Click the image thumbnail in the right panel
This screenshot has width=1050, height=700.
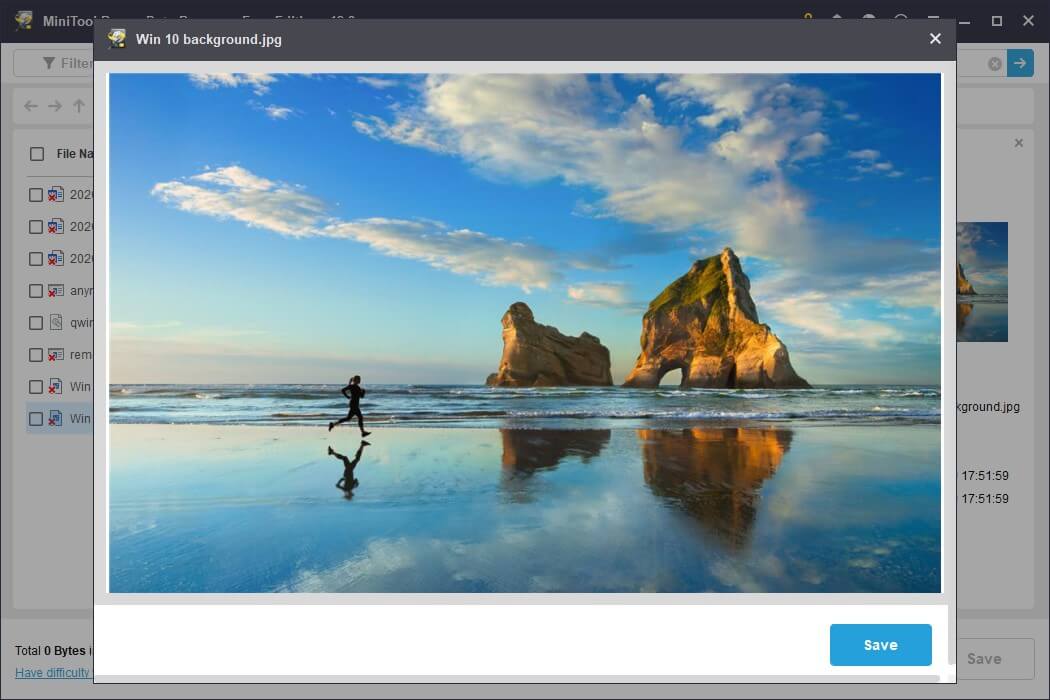[x=983, y=281]
